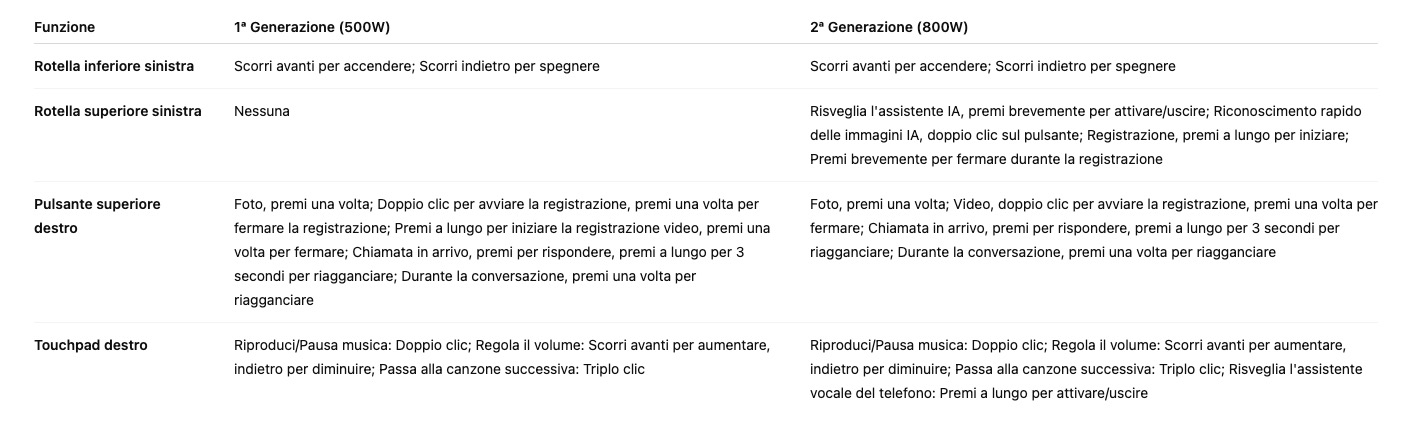Click the "Rotella superiore sinistra" row label

[x=118, y=111]
